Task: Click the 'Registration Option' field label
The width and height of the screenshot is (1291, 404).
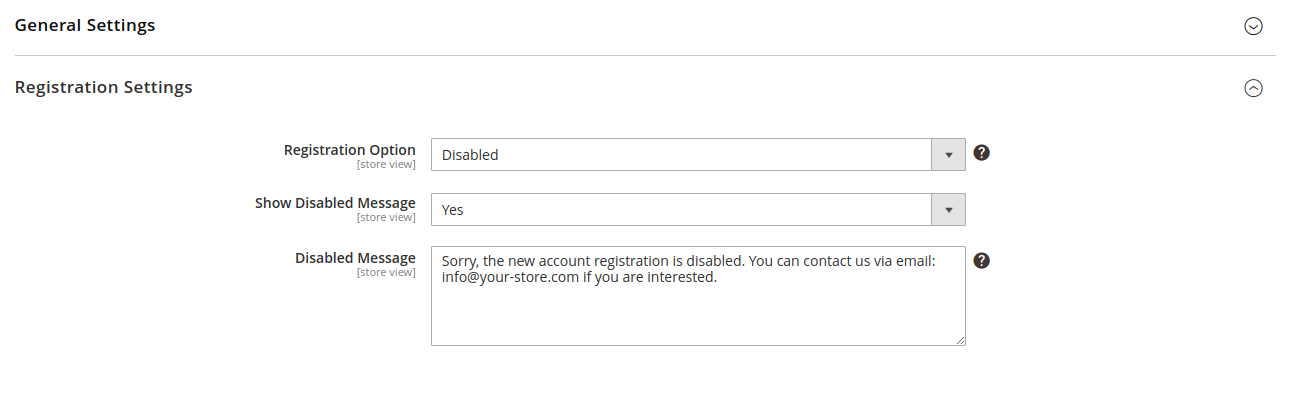Action: coord(349,150)
